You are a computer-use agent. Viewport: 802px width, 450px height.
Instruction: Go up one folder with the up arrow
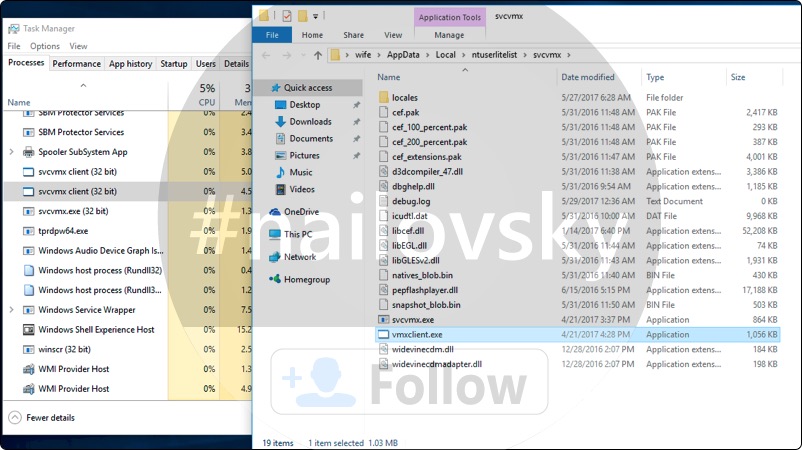[318, 55]
